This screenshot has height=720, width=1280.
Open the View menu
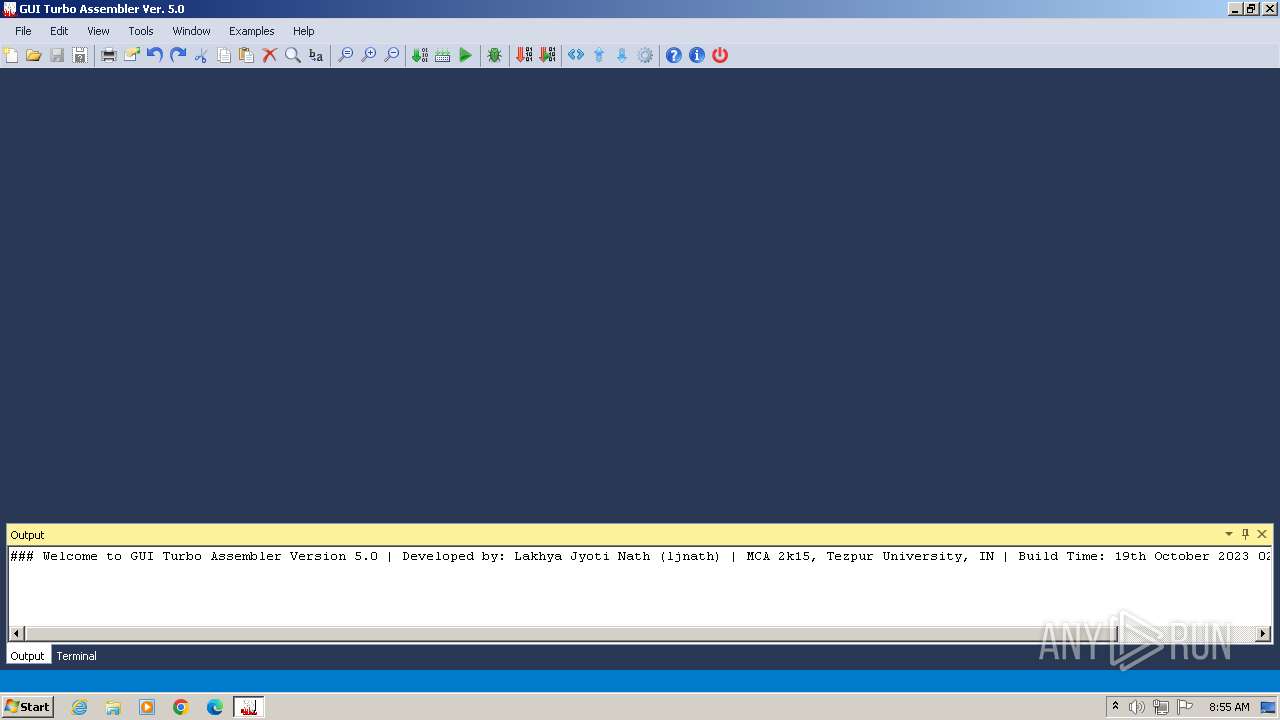(98, 31)
